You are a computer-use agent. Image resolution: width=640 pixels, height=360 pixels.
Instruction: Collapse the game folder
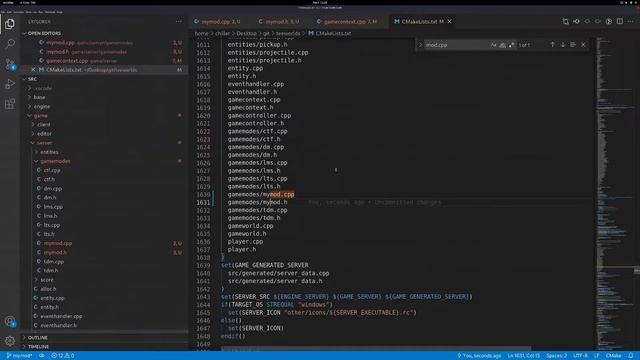pos(40,116)
